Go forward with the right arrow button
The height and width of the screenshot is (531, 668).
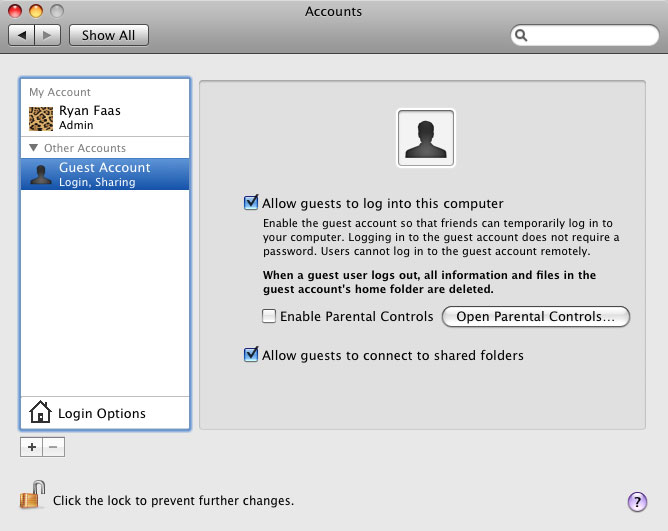pos(49,35)
